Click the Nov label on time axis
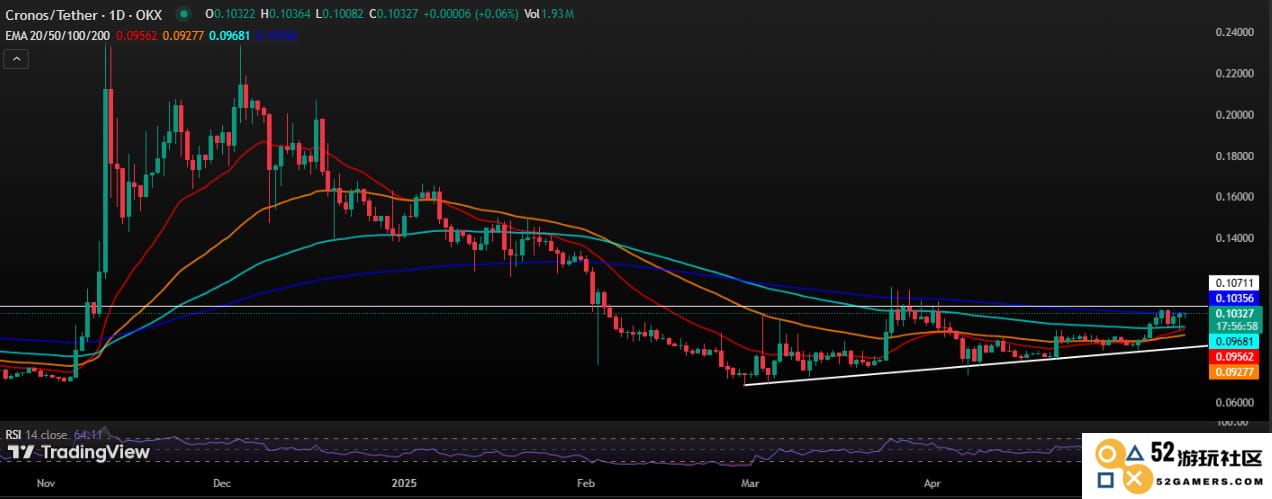The height and width of the screenshot is (499, 1272). point(44,481)
